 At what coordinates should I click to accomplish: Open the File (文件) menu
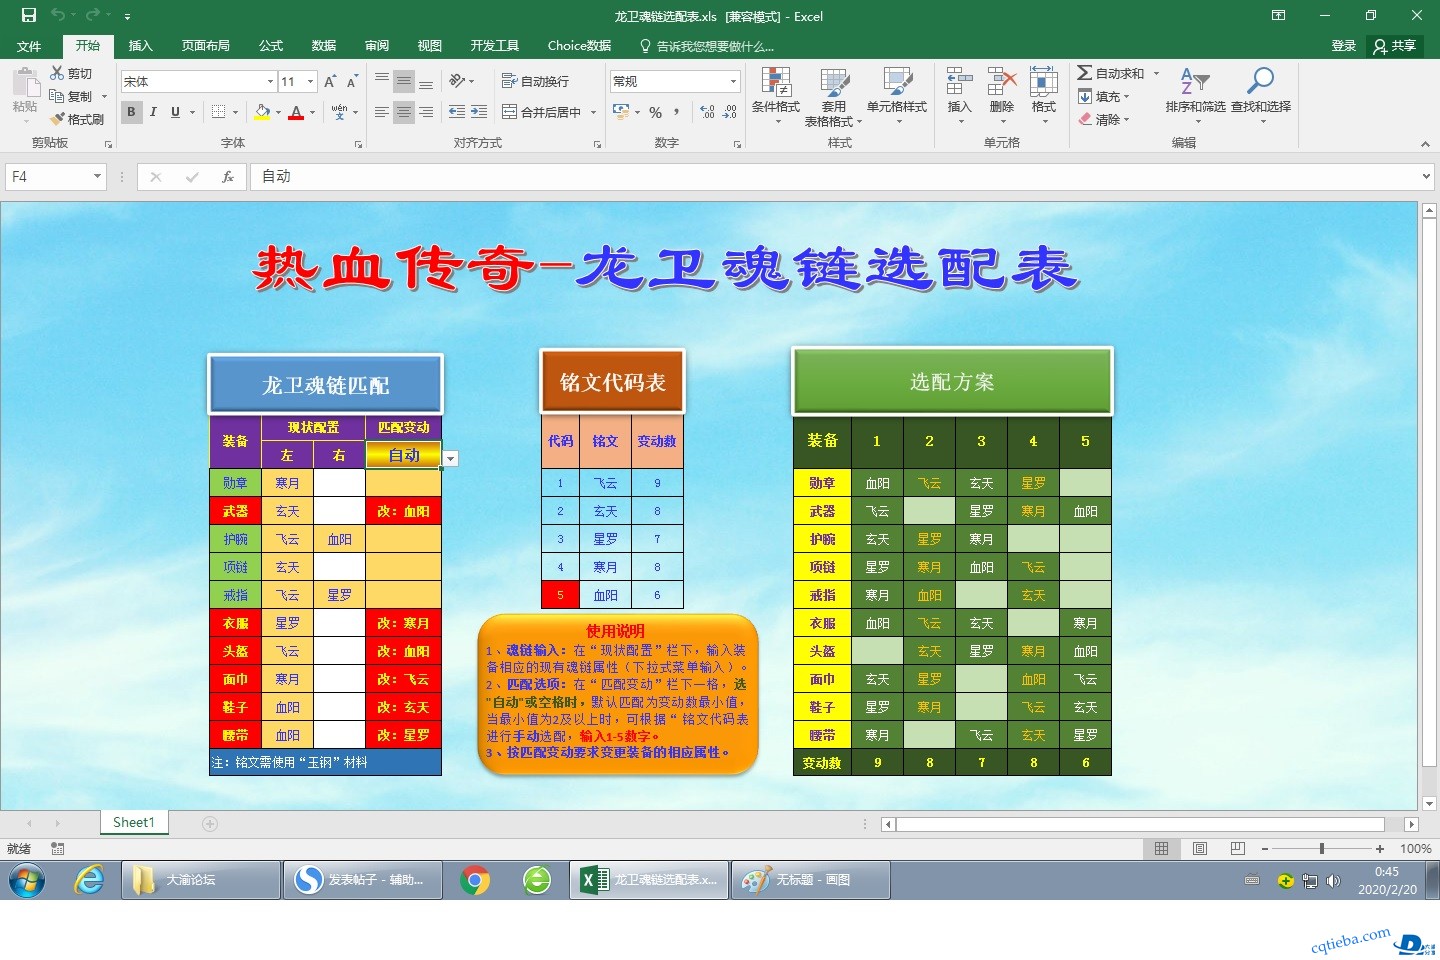tap(29, 46)
